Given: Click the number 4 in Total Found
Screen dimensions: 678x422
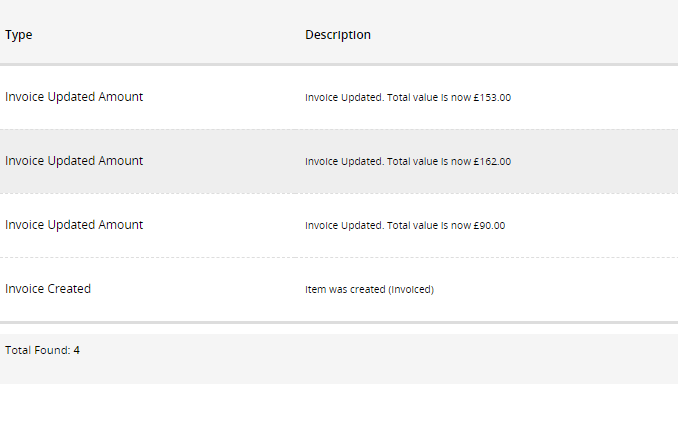Looking at the screenshot, I should 77,350.
